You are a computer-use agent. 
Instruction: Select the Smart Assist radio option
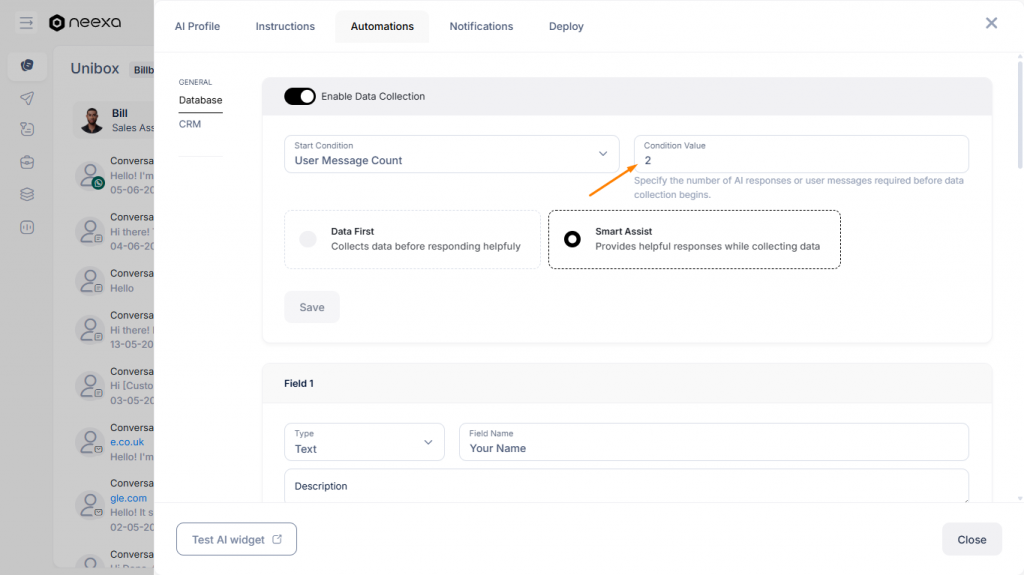coord(572,239)
